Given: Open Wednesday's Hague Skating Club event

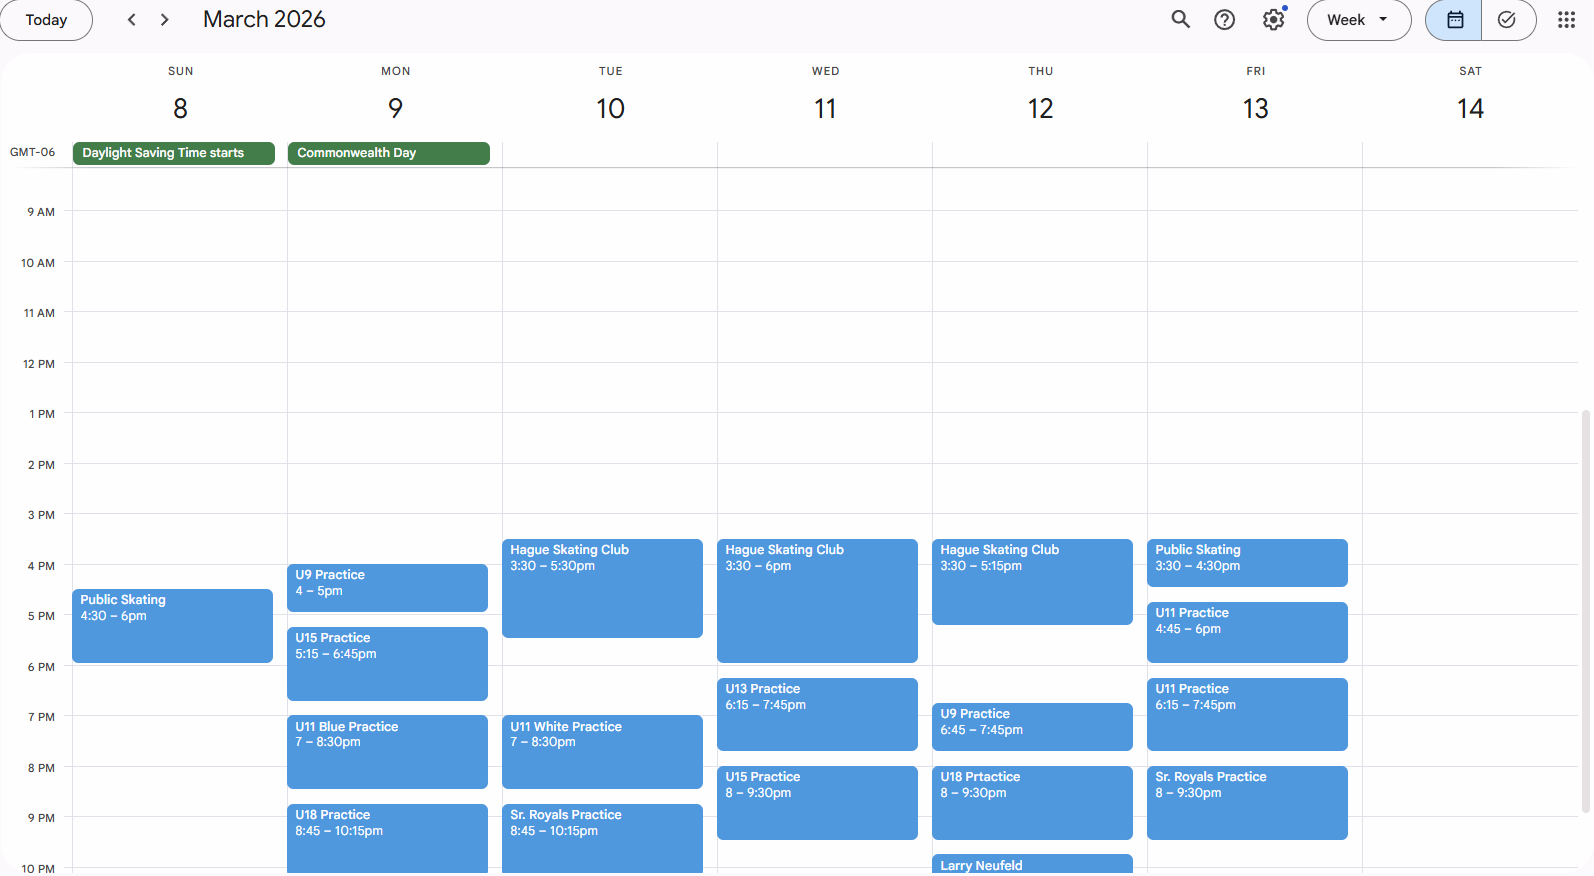Looking at the screenshot, I should click(817, 600).
